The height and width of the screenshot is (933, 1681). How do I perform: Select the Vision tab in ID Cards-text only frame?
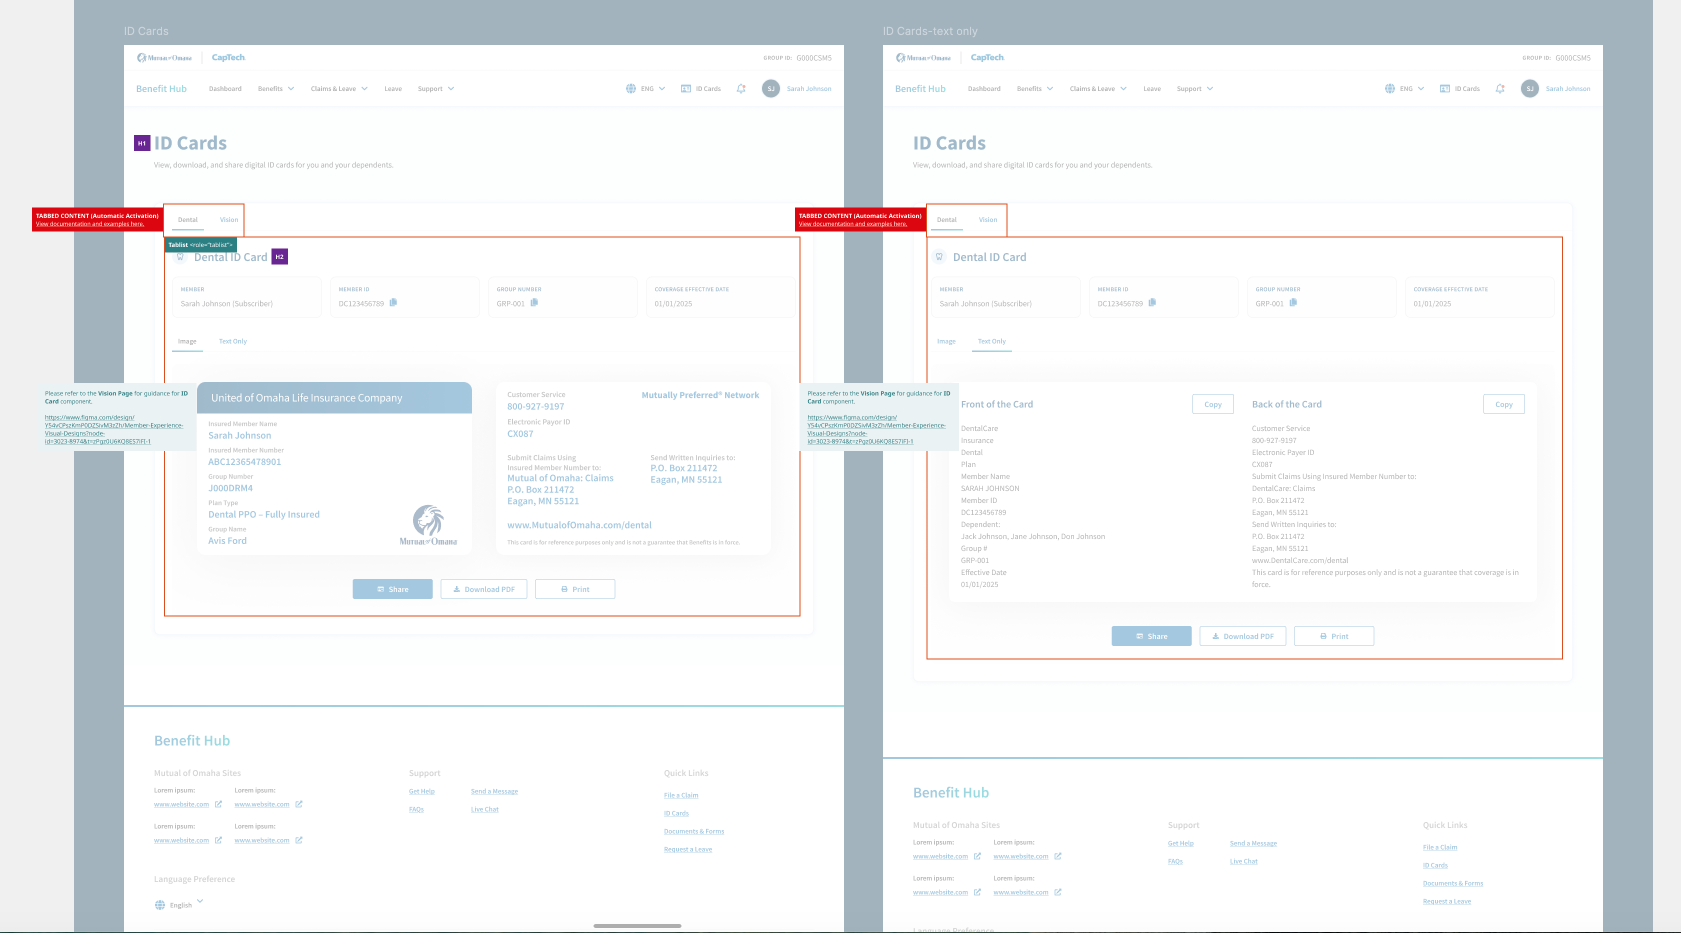point(988,220)
